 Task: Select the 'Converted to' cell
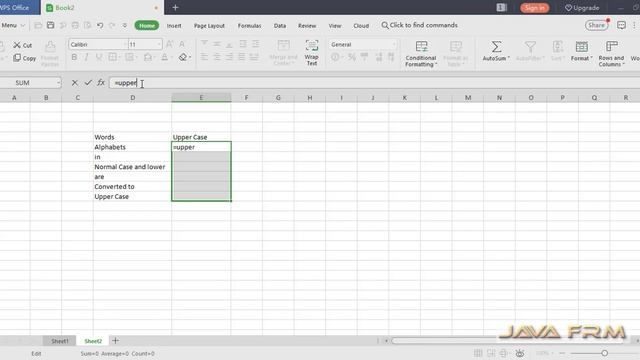[x=132, y=187]
